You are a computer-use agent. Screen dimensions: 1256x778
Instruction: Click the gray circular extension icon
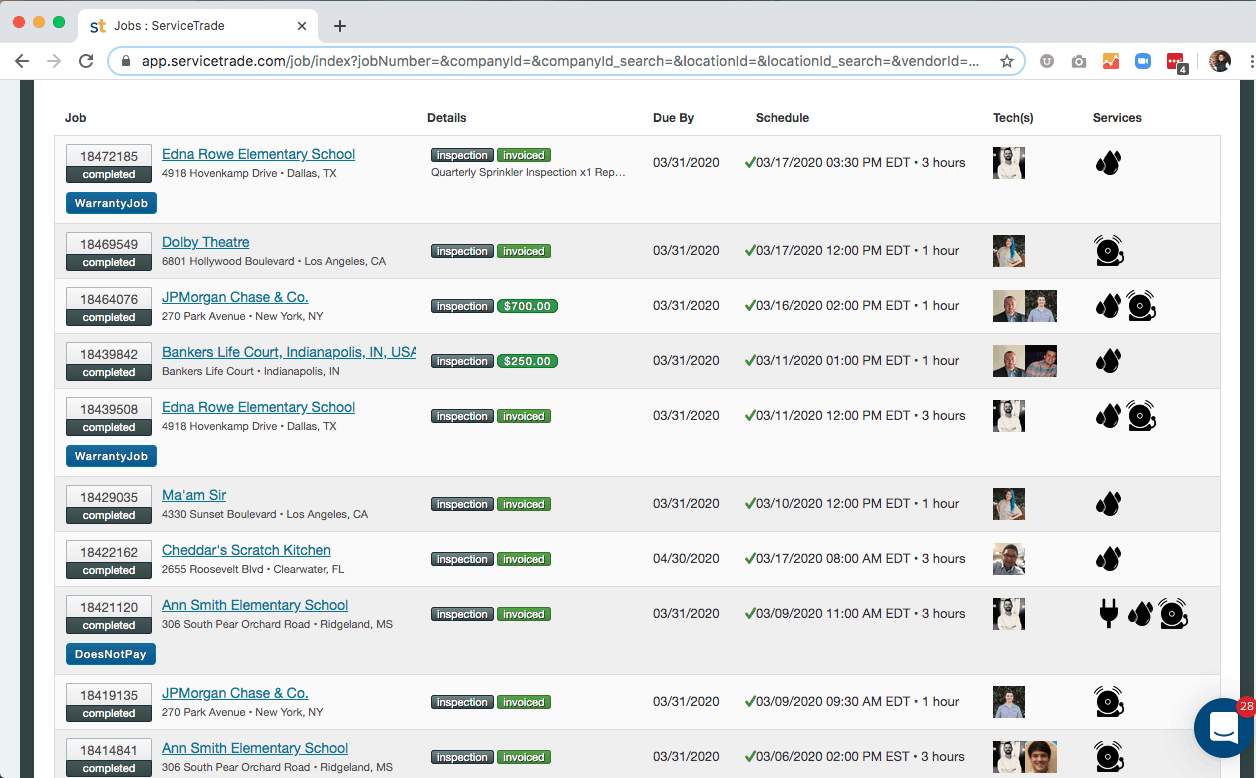click(x=1047, y=61)
